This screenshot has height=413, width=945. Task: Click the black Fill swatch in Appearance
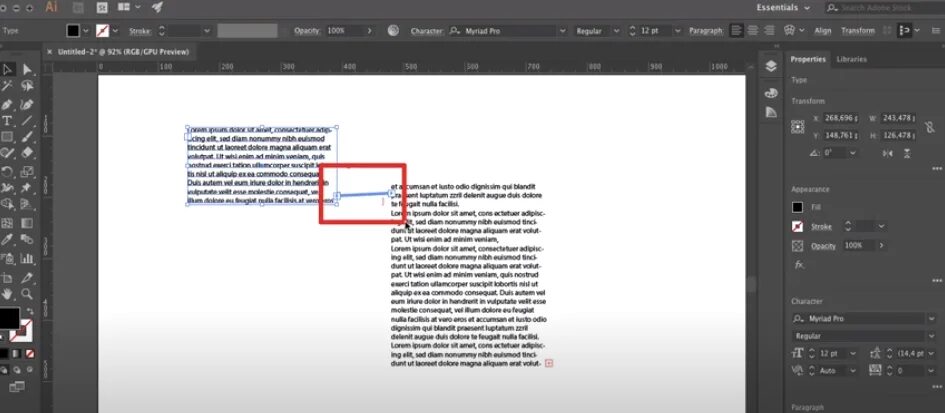coord(797,207)
